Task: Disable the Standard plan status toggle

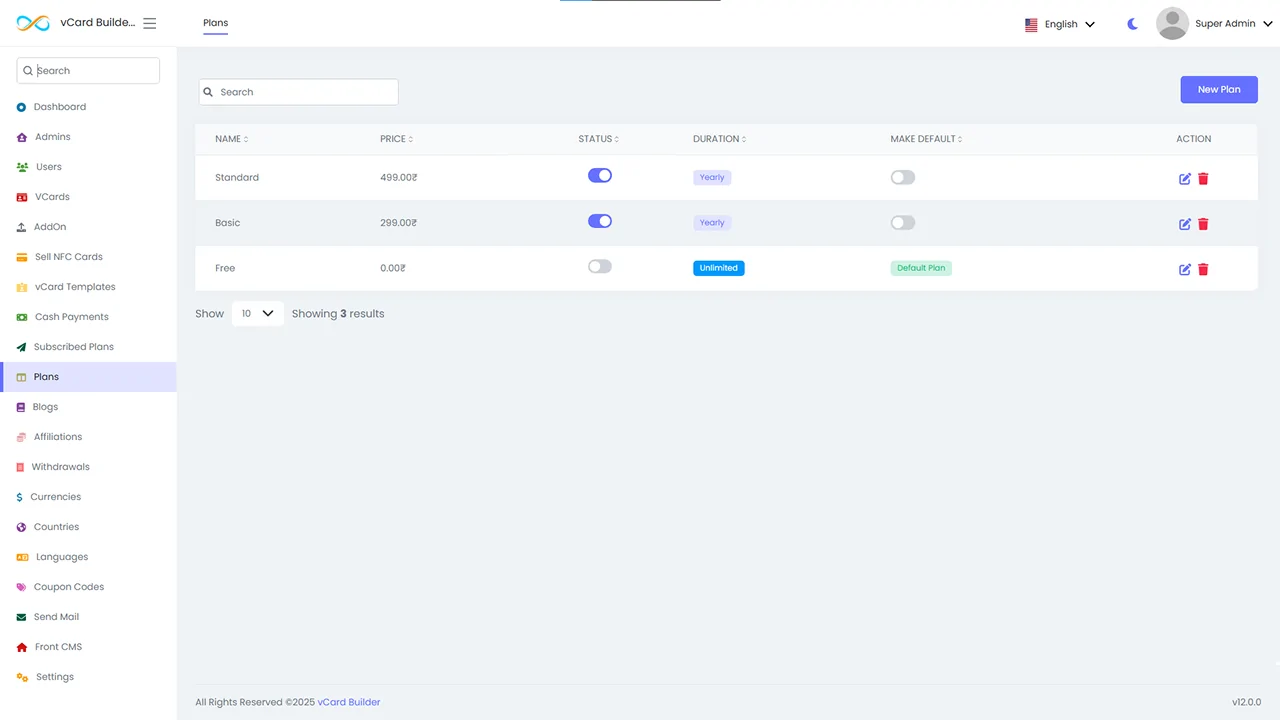Action: click(600, 175)
